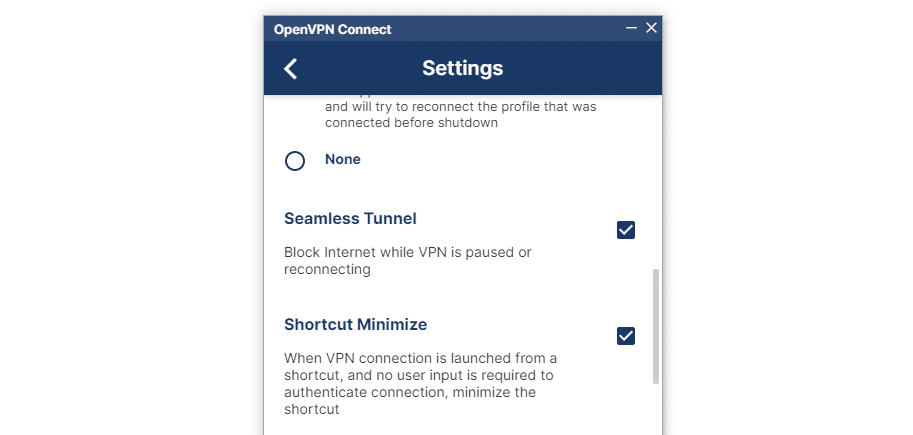Click the Shortcut Minimize heading
The image size is (913, 435).
click(x=355, y=325)
